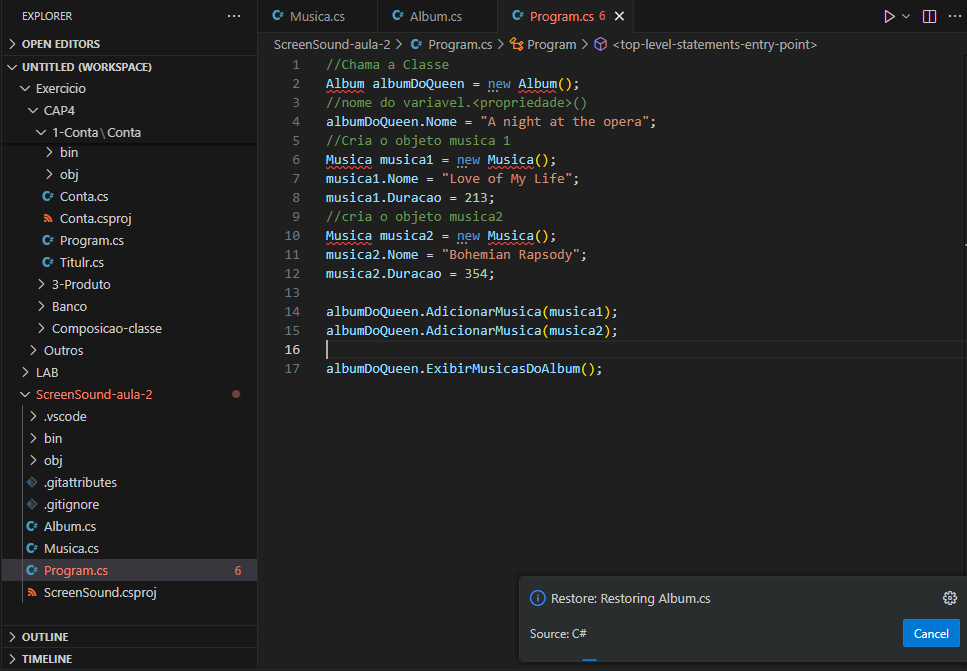Select ScreenSound.csproj in file tree
This screenshot has width=967, height=671.
click(x=100, y=592)
